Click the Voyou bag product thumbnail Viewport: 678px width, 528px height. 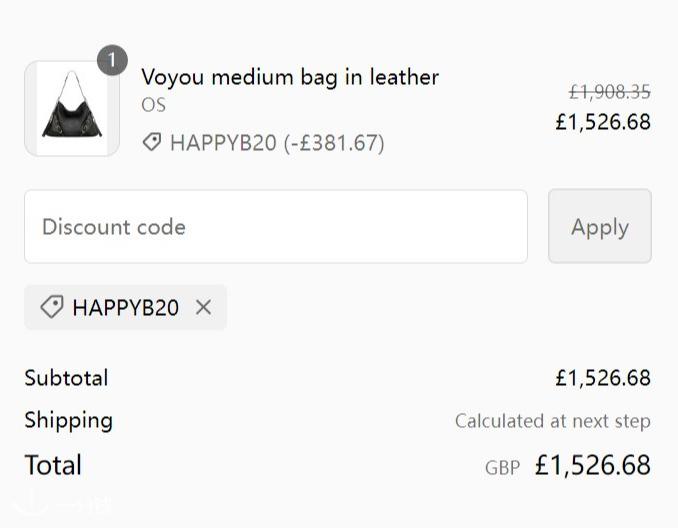[71, 108]
